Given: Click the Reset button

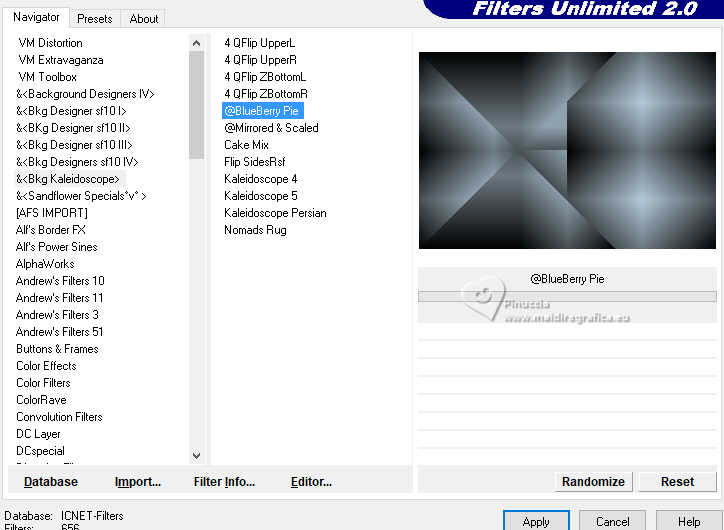Looking at the screenshot, I should pos(677,482).
